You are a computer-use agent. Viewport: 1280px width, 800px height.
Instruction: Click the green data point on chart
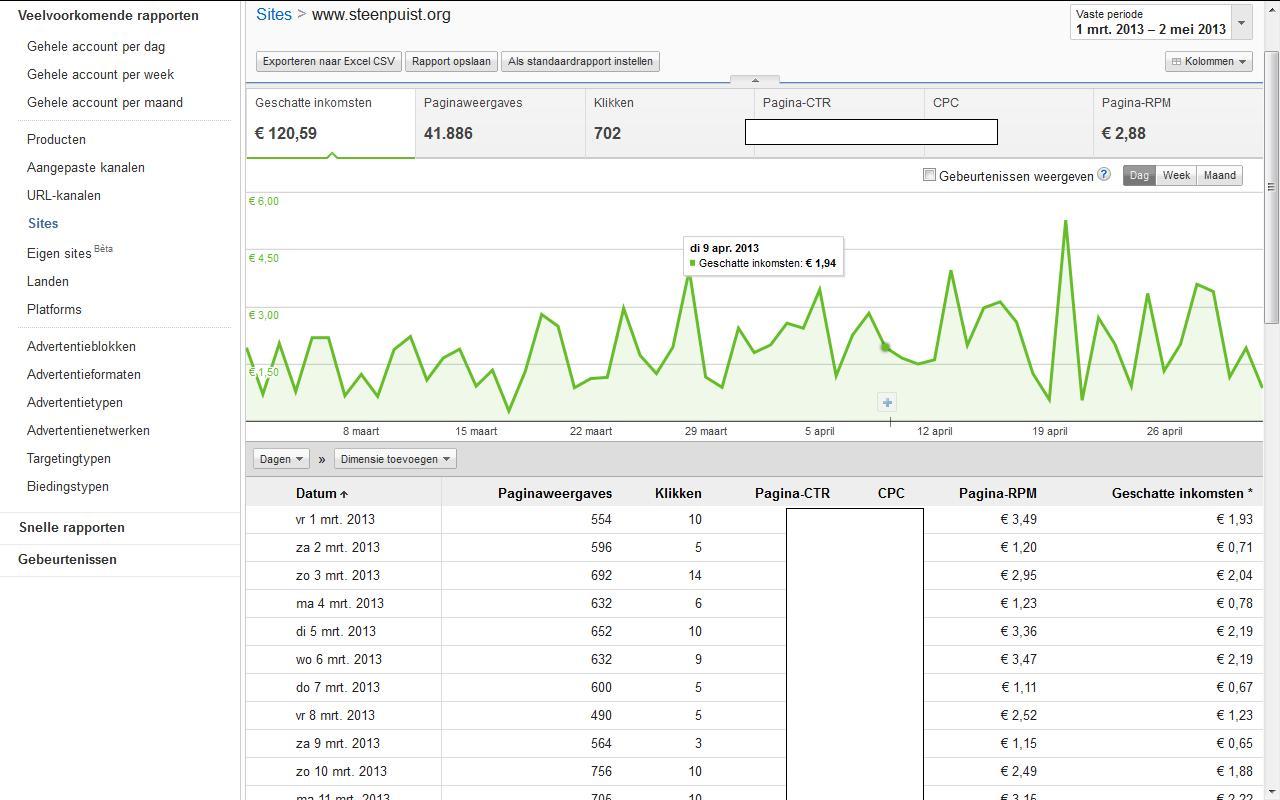pos(885,347)
